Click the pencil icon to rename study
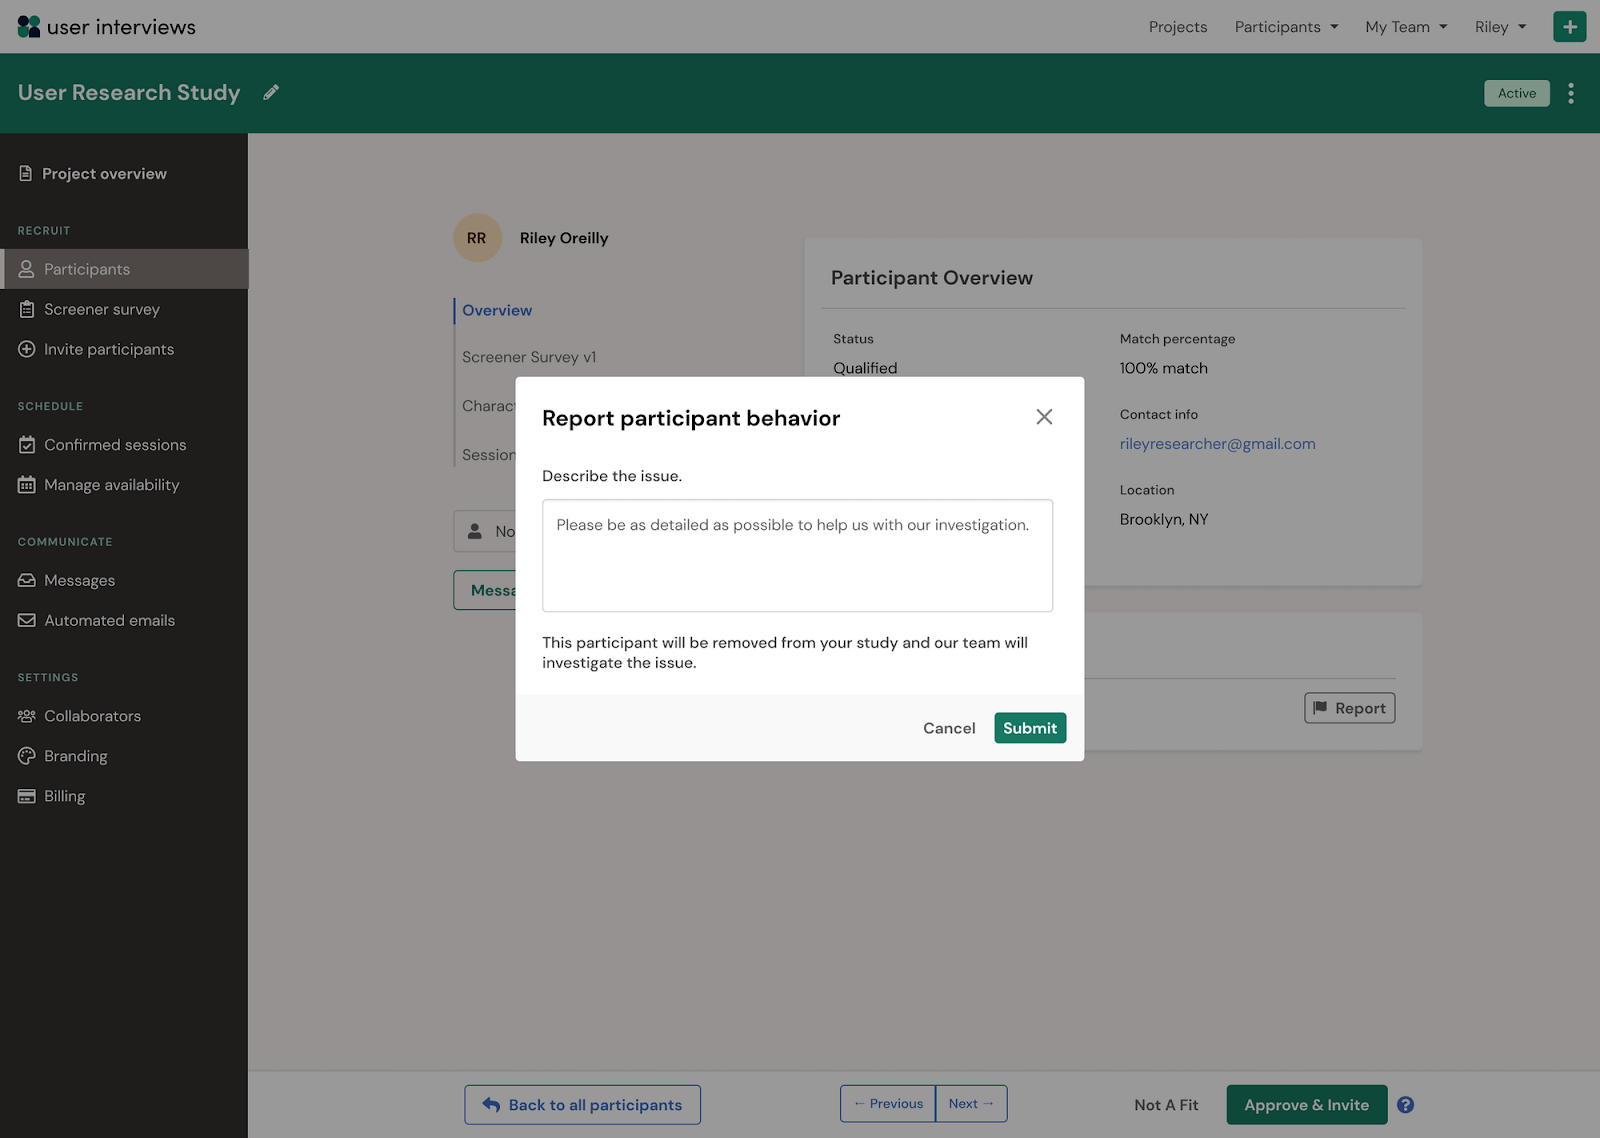This screenshot has width=1600, height=1138. click(270, 92)
